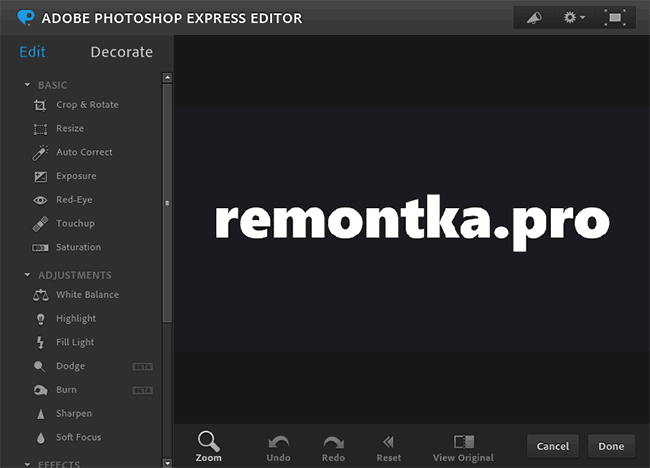Viewport: 650px width, 468px height.
Task: Click the 'Auto Correct' label
Action: (84, 152)
